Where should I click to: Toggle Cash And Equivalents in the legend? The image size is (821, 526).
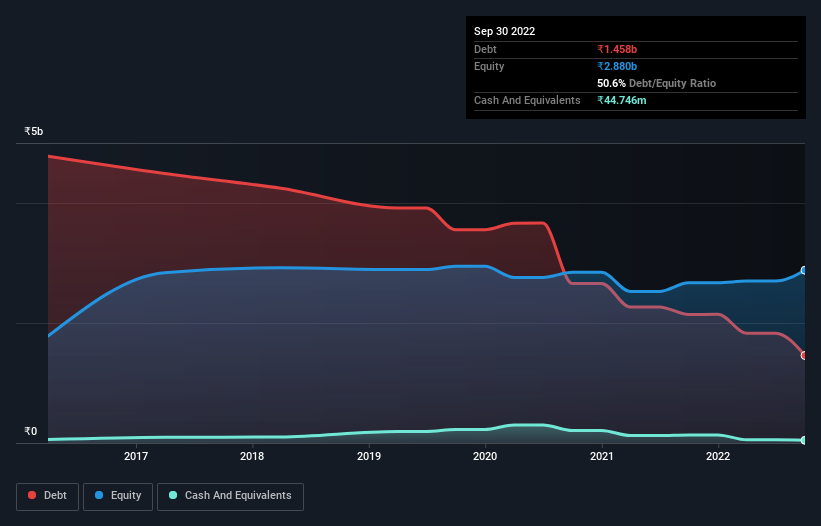[x=230, y=496]
